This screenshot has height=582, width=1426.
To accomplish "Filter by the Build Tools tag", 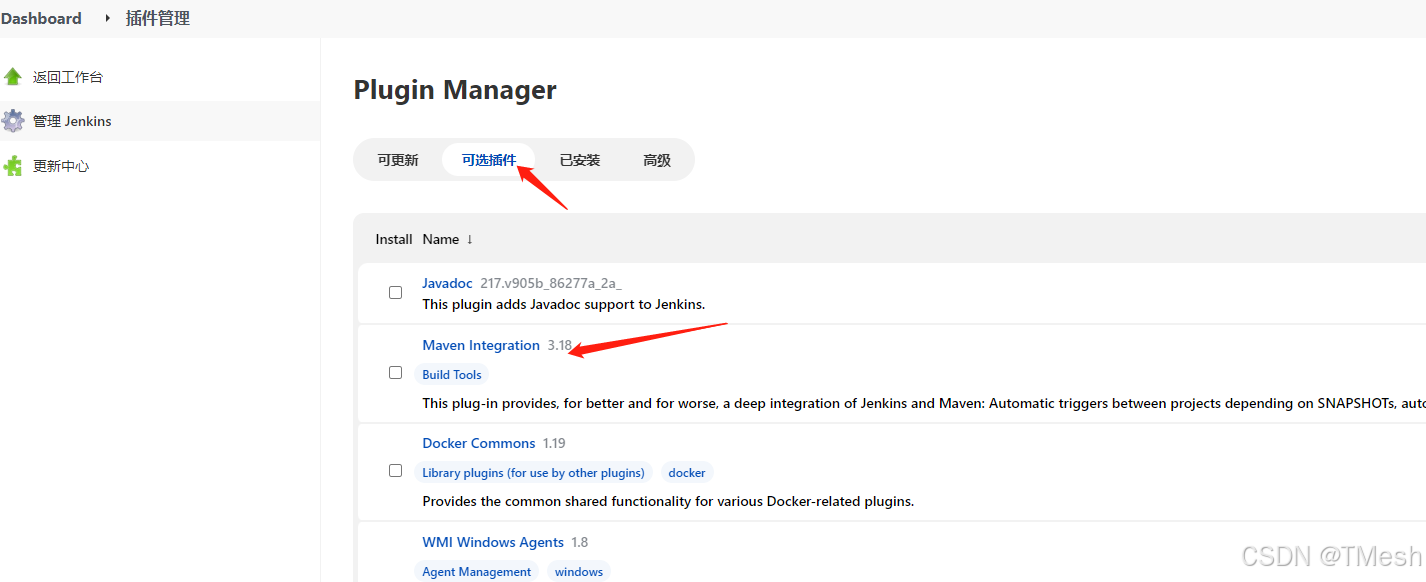I will tap(452, 375).
